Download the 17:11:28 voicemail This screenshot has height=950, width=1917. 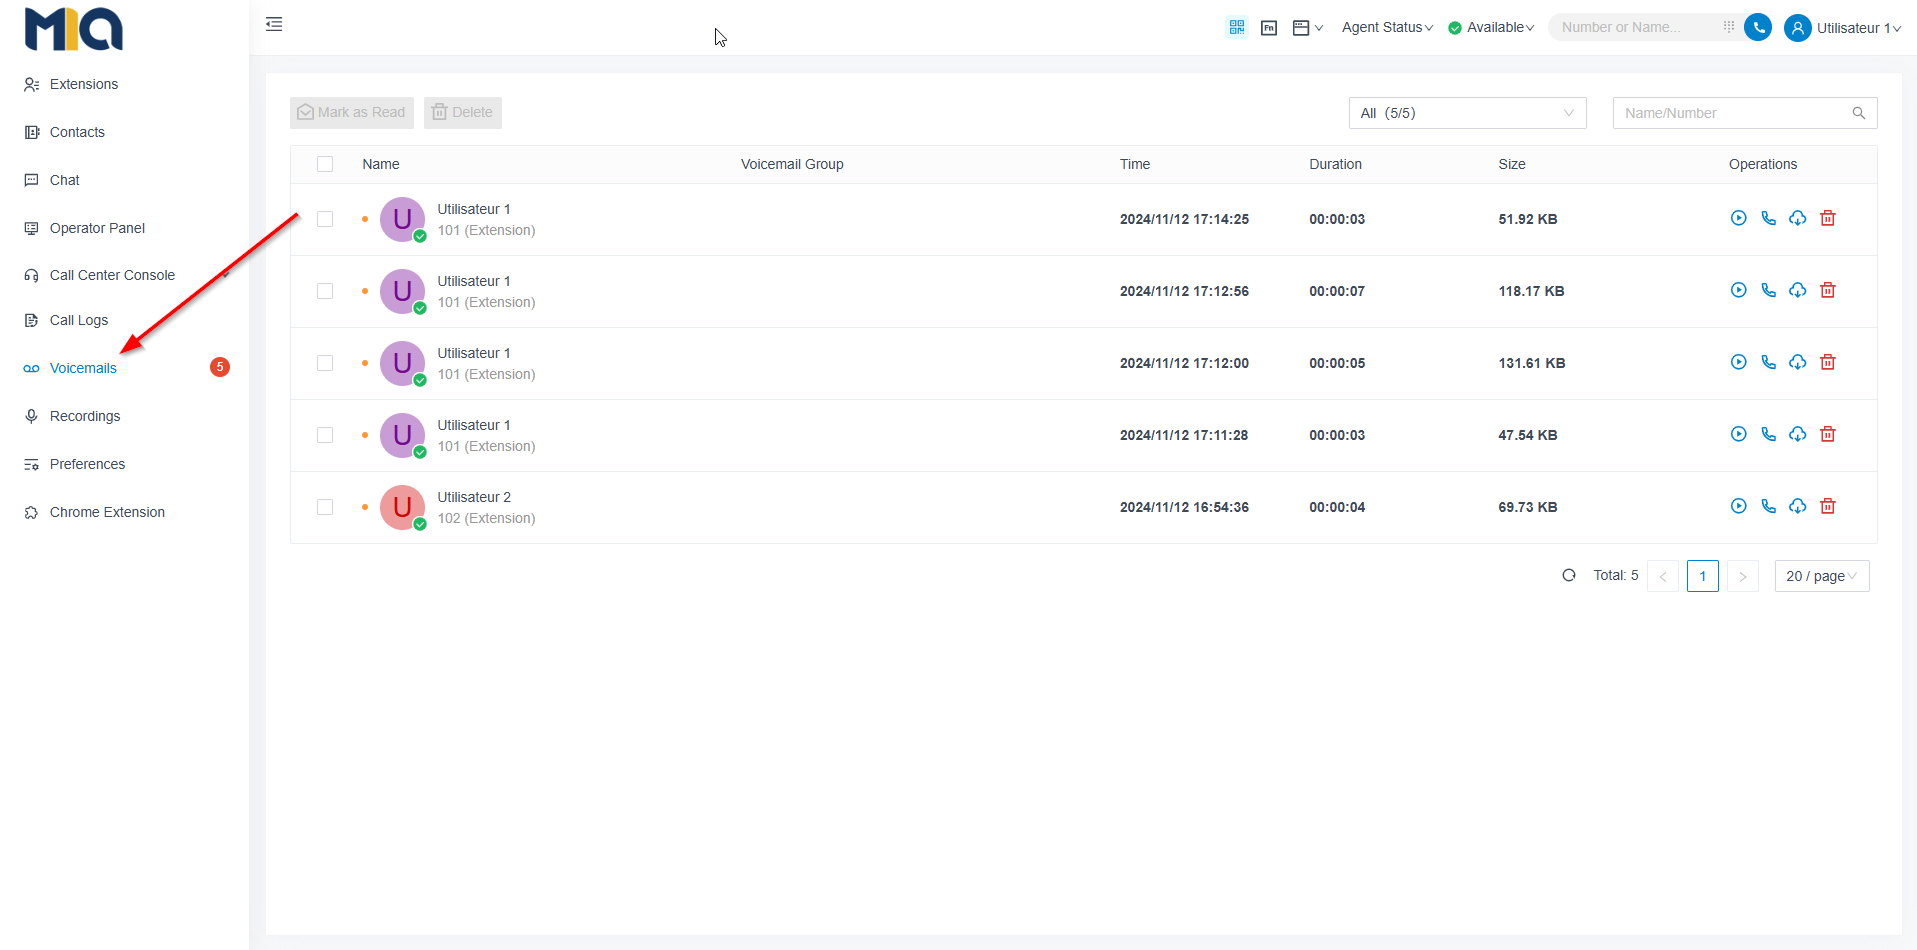[x=1798, y=434]
